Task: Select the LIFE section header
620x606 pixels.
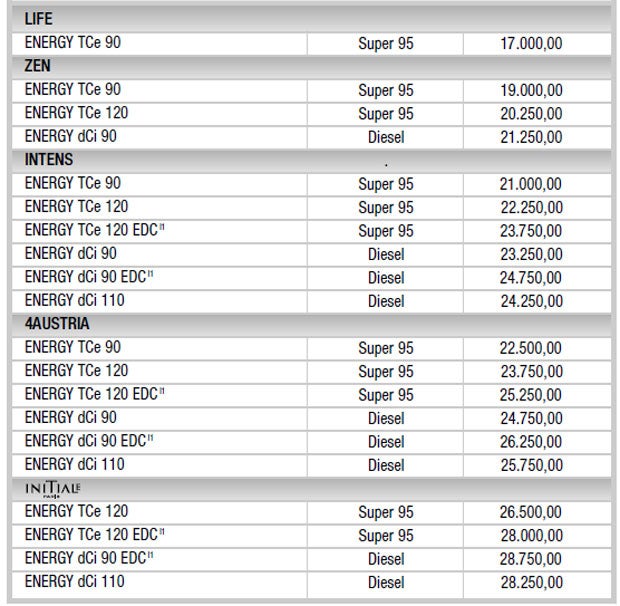Action: pos(39,19)
